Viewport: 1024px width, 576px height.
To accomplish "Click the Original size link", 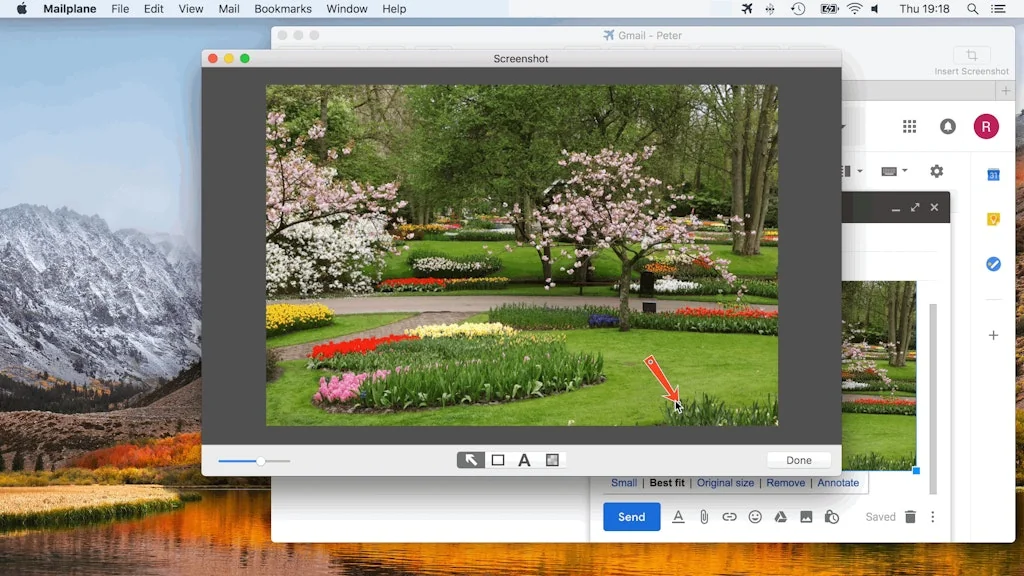I will (x=725, y=483).
